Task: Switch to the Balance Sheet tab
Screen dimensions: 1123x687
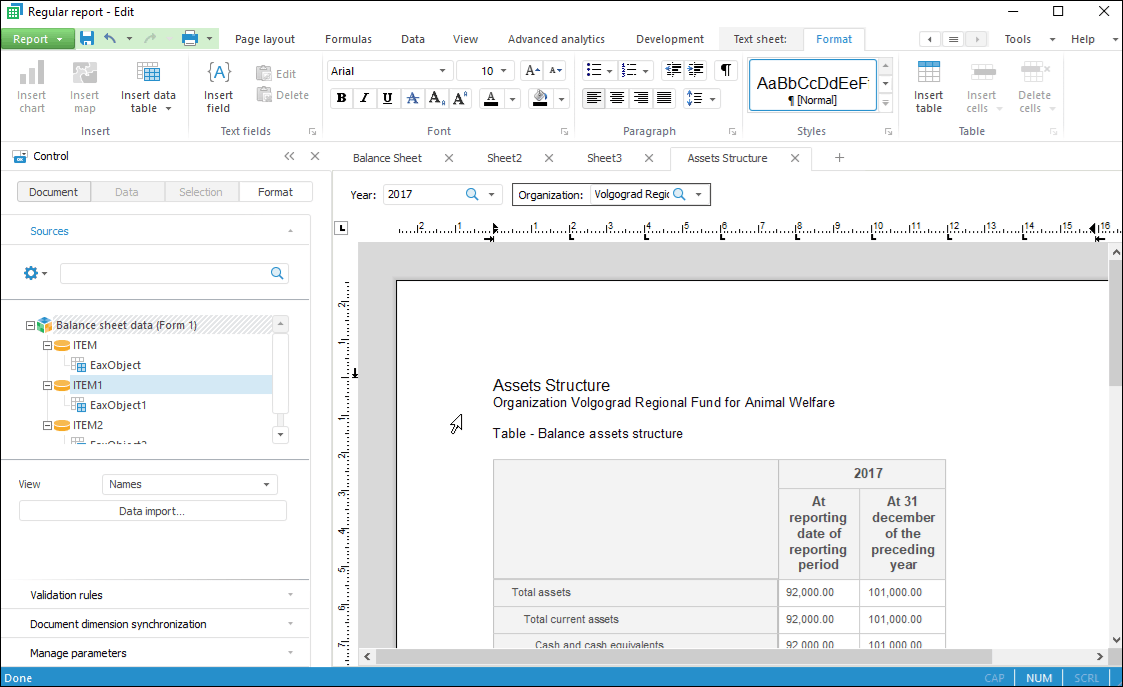Action: tap(387, 158)
